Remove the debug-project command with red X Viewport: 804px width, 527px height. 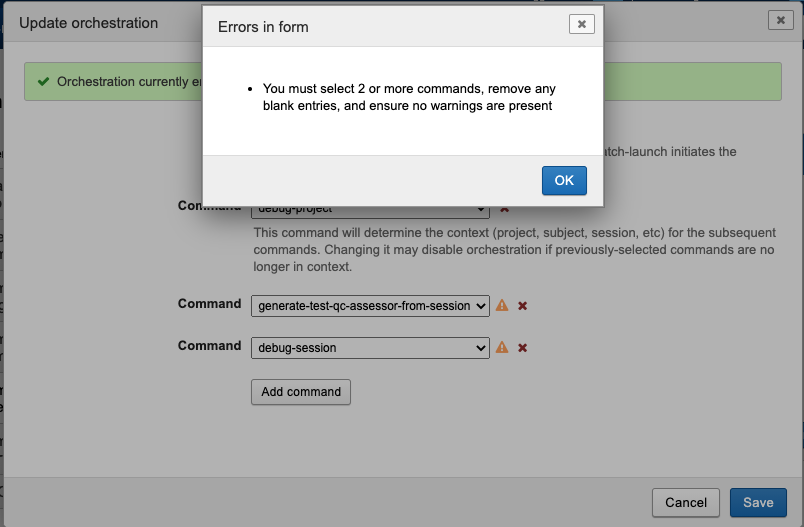(x=504, y=210)
